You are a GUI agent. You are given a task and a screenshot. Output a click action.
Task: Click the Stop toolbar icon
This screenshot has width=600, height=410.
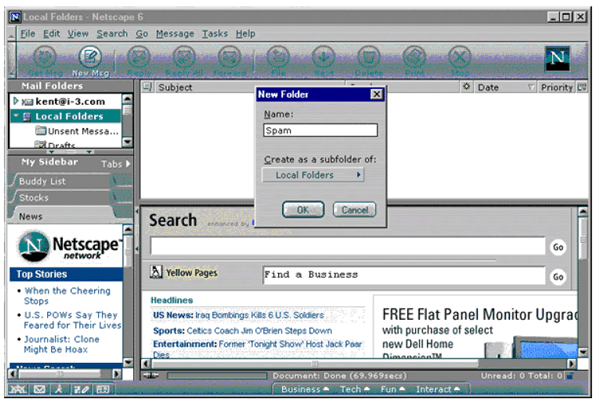pos(460,57)
